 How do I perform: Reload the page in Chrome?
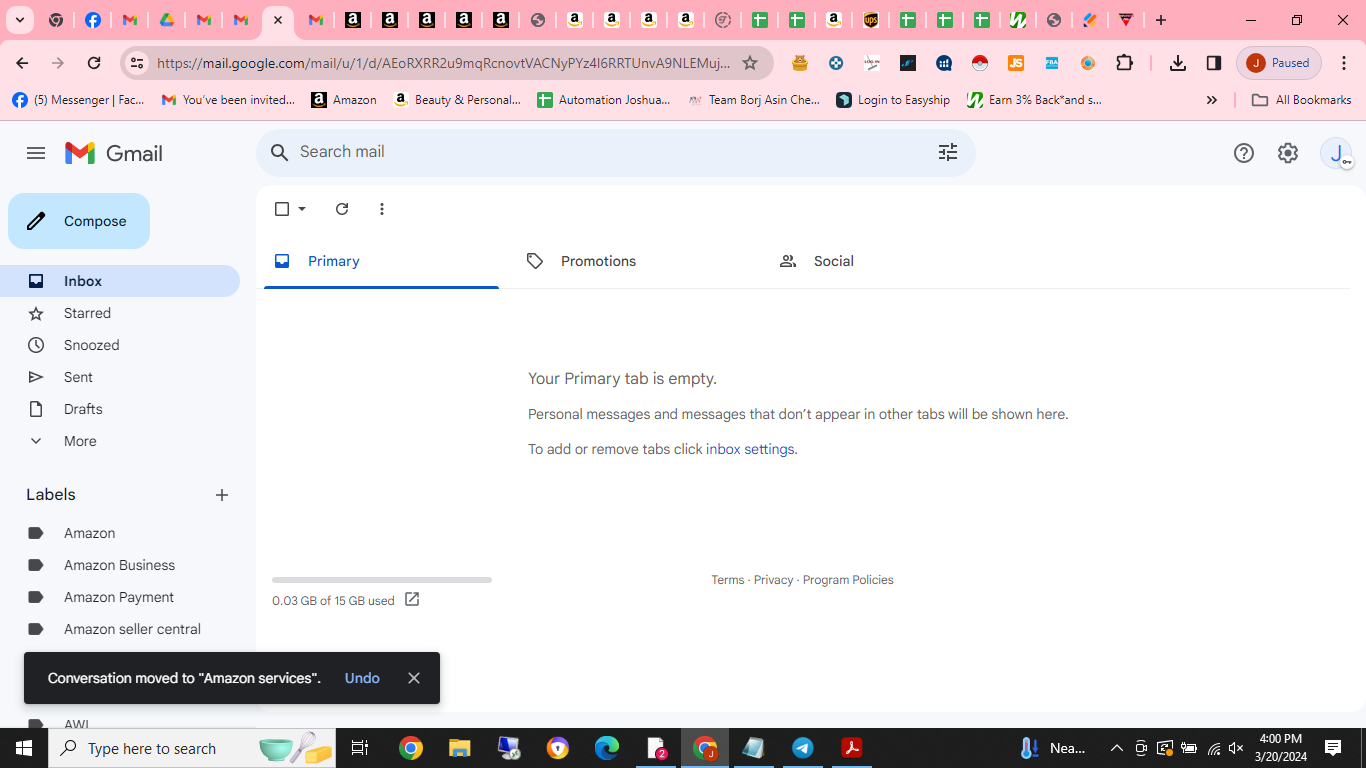(x=94, y=63)
